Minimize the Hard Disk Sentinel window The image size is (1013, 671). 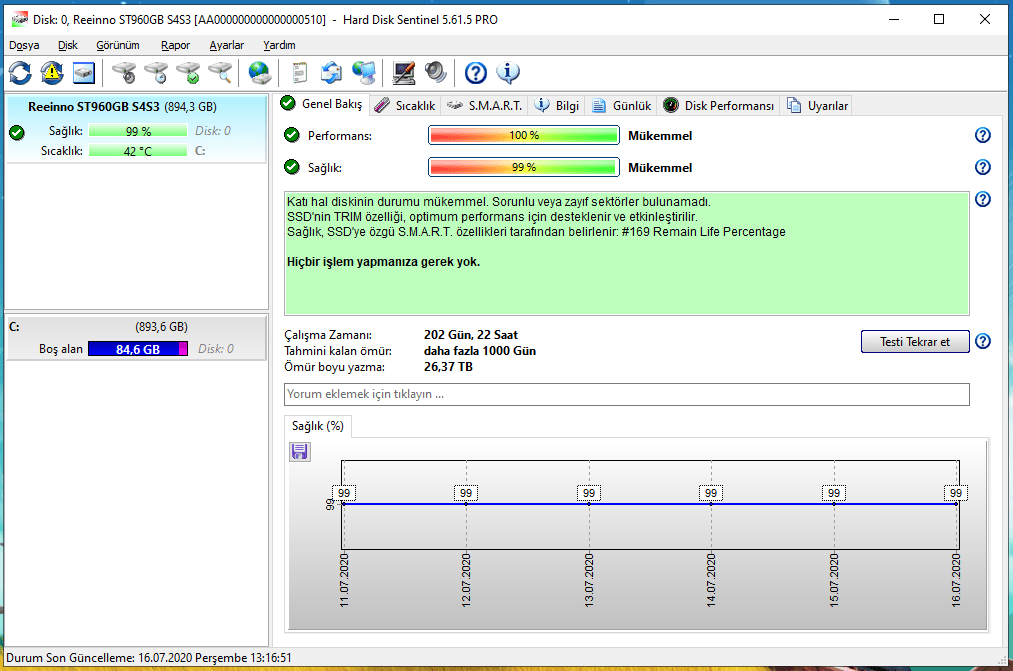[894, 19]
